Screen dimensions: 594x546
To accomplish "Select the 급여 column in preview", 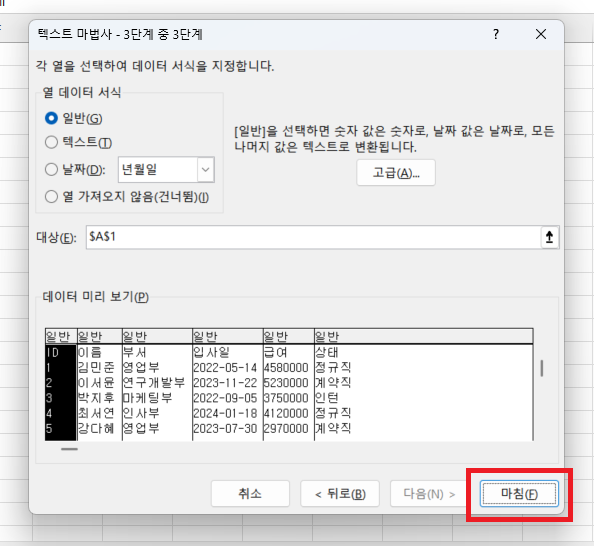I will click(x=275, y=352).
